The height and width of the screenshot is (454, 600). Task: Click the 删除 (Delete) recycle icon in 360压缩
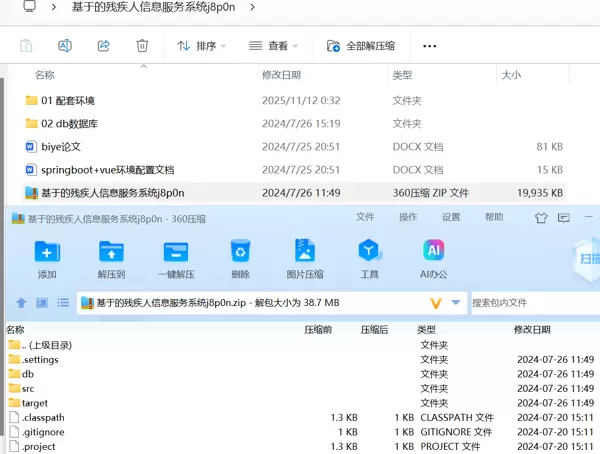[x=240, y=251]
